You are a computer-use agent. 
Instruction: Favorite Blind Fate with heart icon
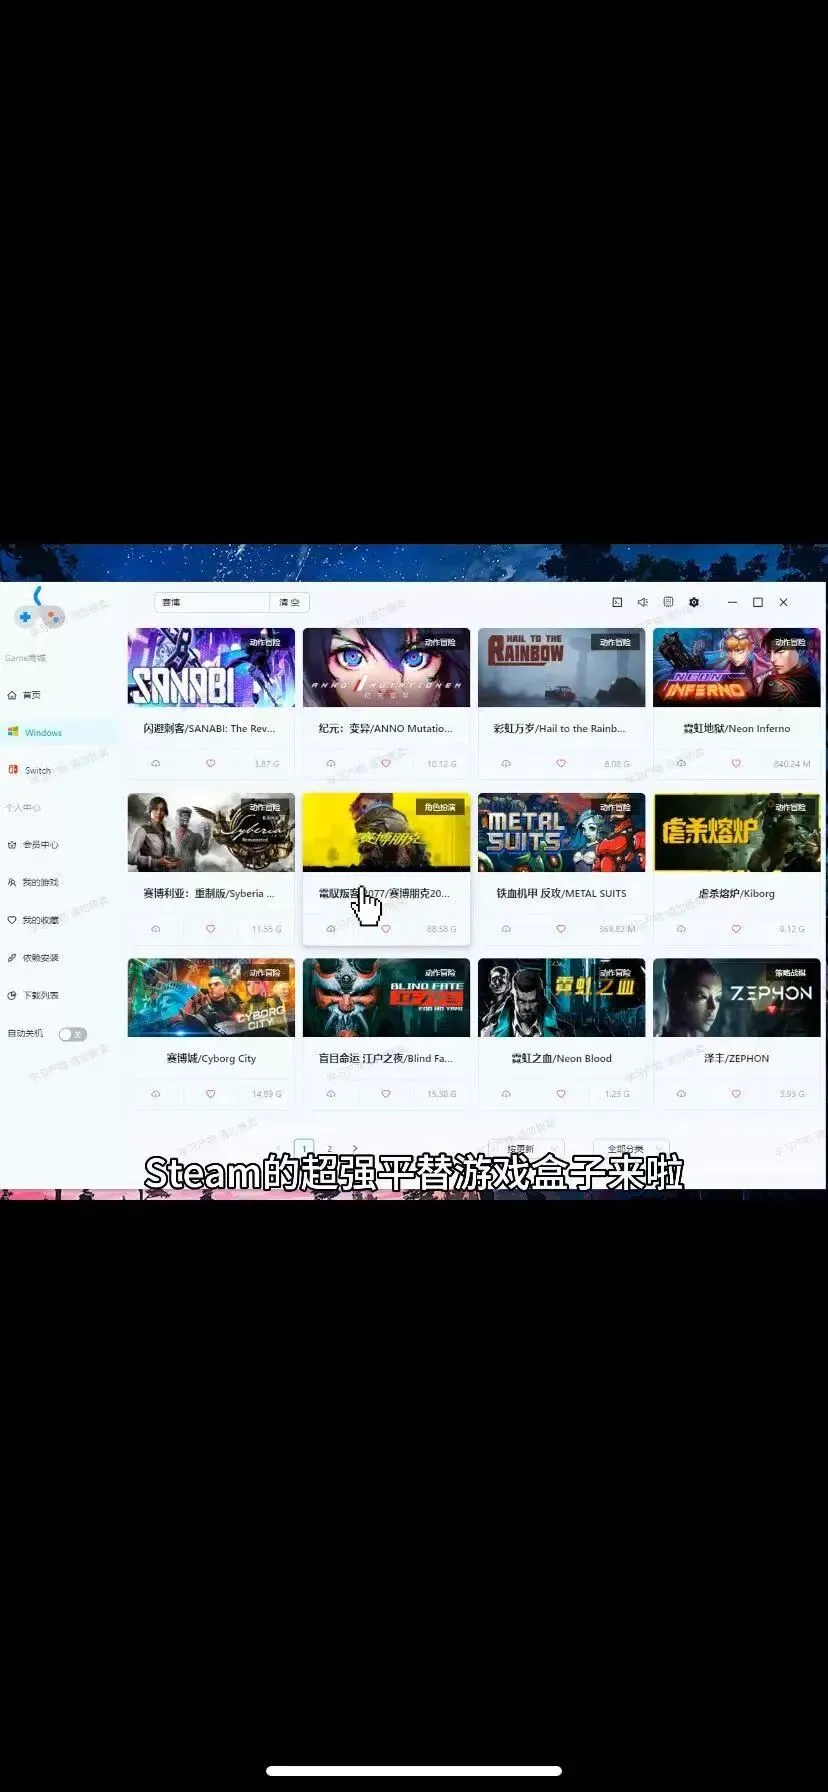point(386,1094)
